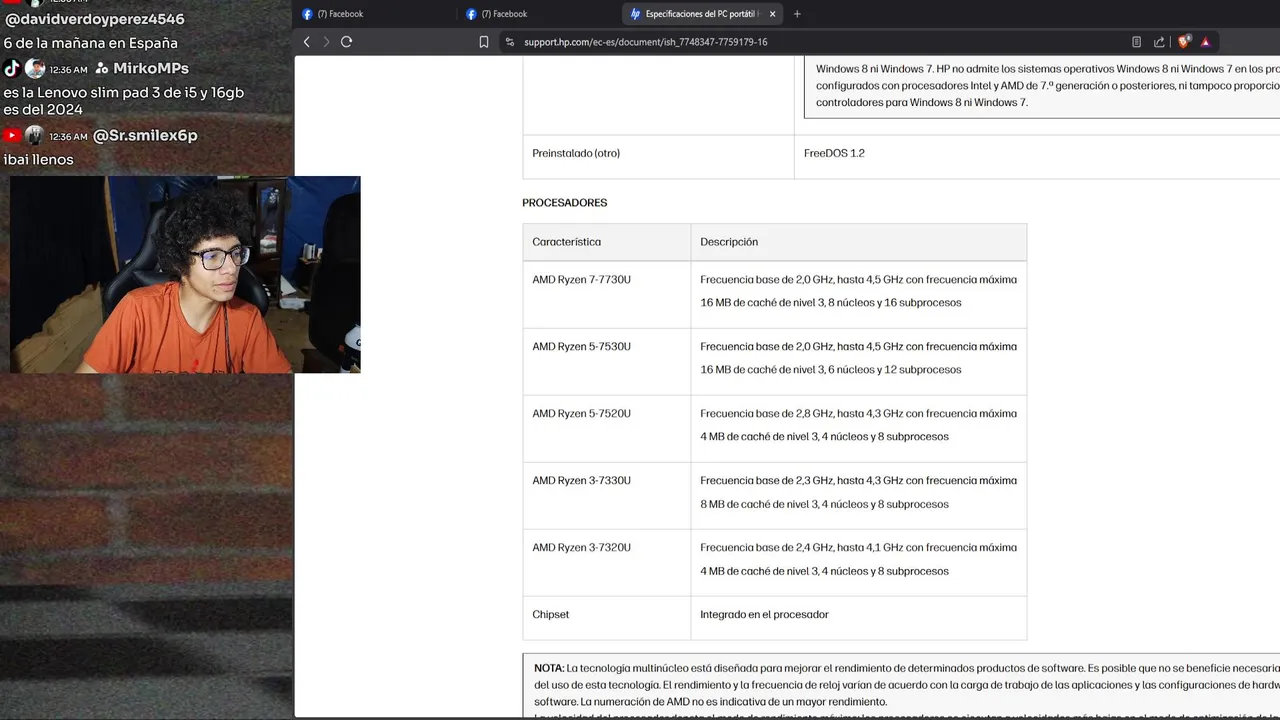Screen dimensions: 1280x720
Task: Click the address bar URL support.hp.com
Action: (x=646, y=42)
